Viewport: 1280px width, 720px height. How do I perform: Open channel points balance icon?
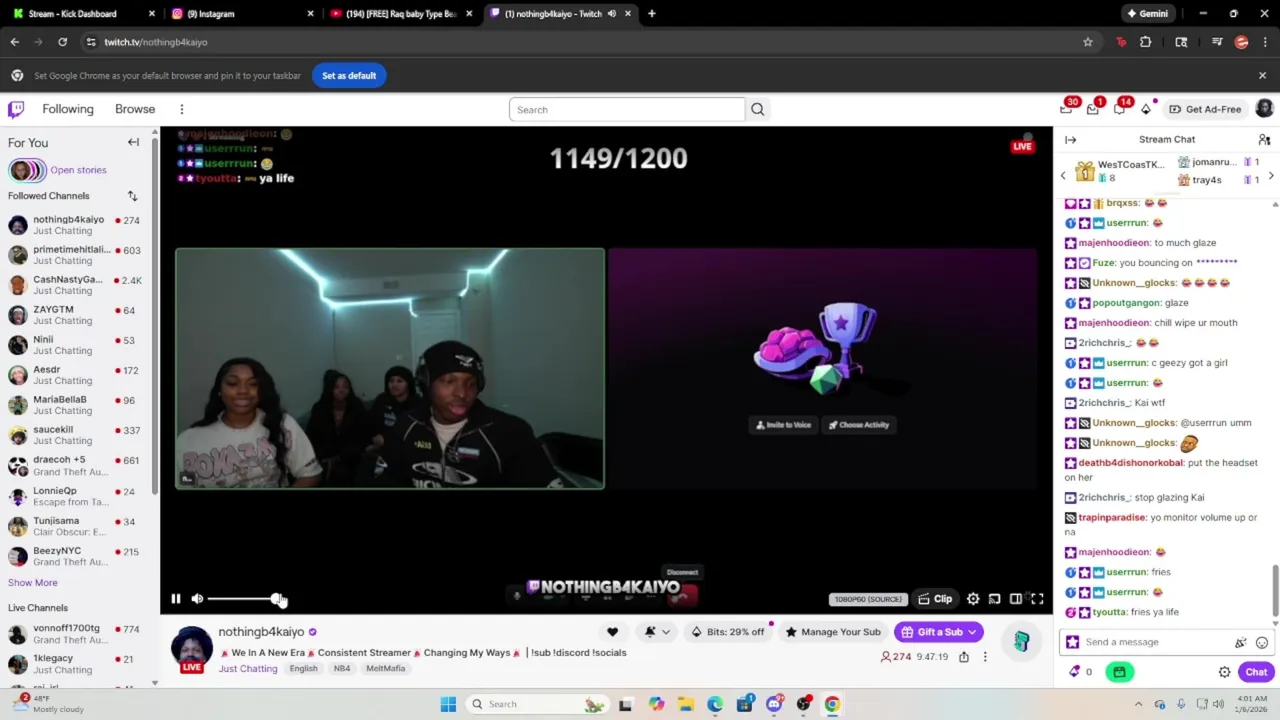1081,672
